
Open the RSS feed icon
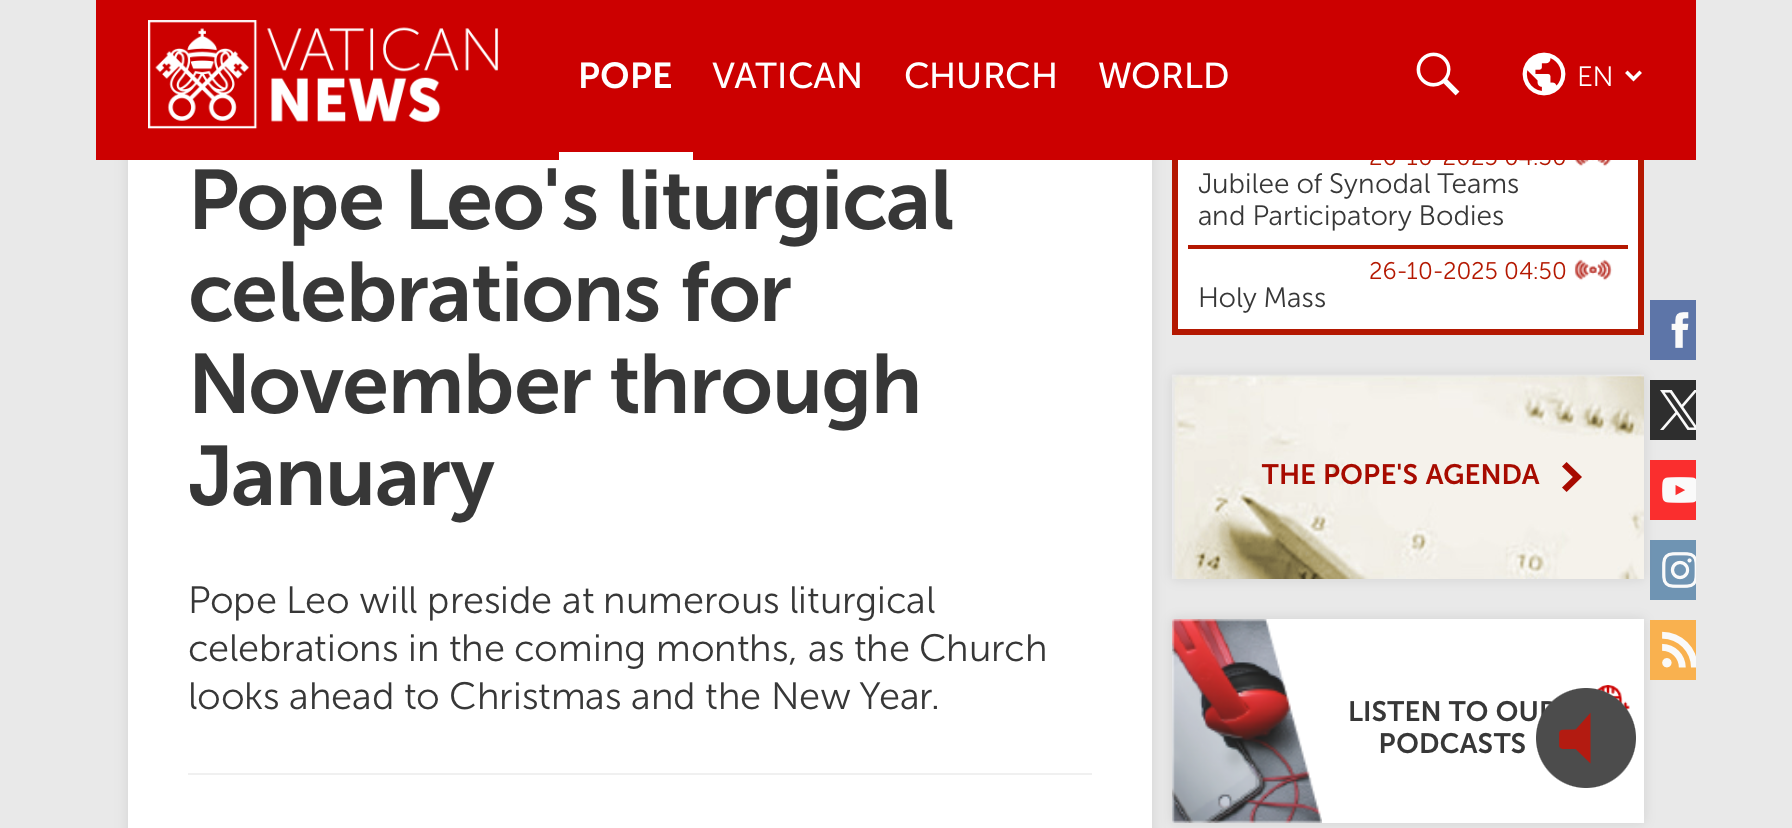[1673, 650]
